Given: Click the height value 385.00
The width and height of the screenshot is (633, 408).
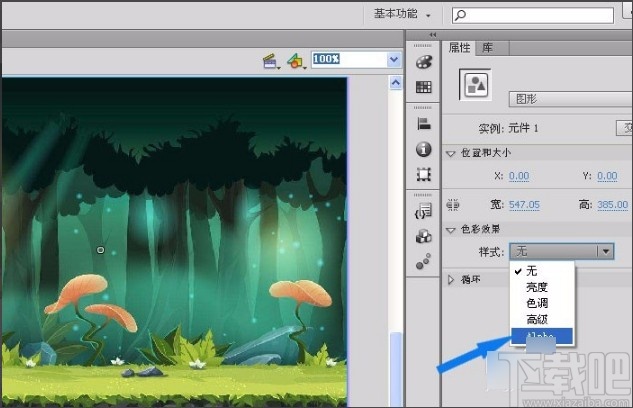Looking at the screenshot, I should pyautogui.click(x=612, y=205).
